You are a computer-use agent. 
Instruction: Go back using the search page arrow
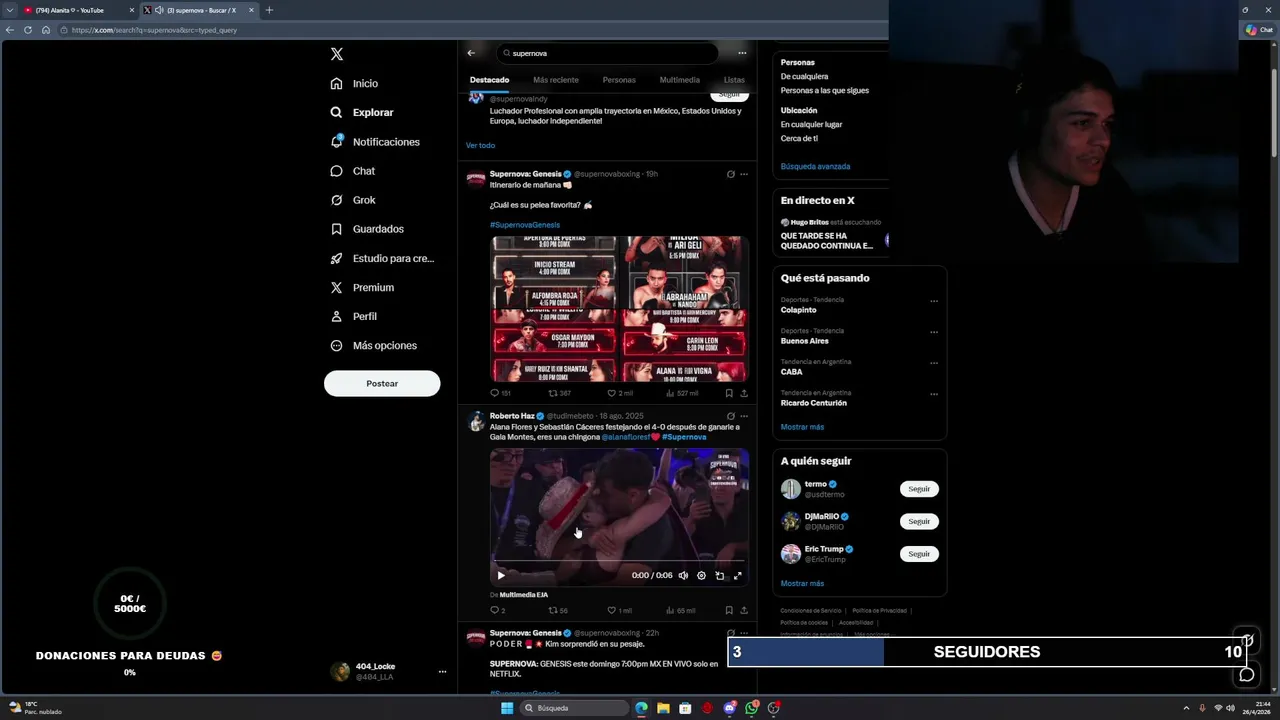(471, 53)
